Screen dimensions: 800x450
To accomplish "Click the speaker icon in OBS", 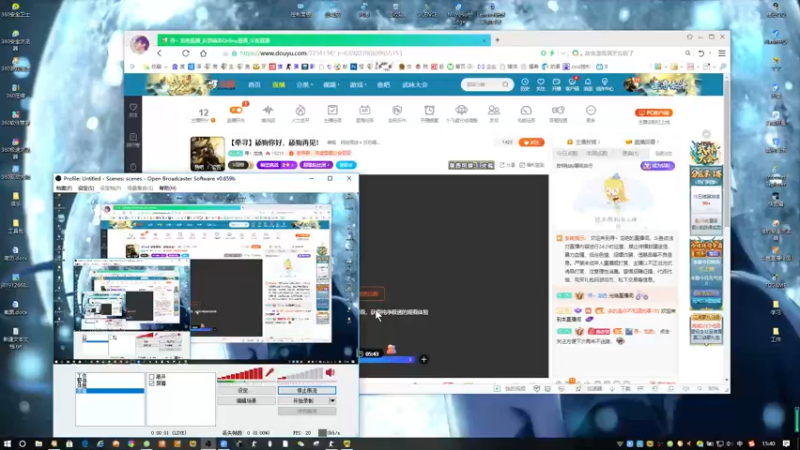I will tap(330, 372).
